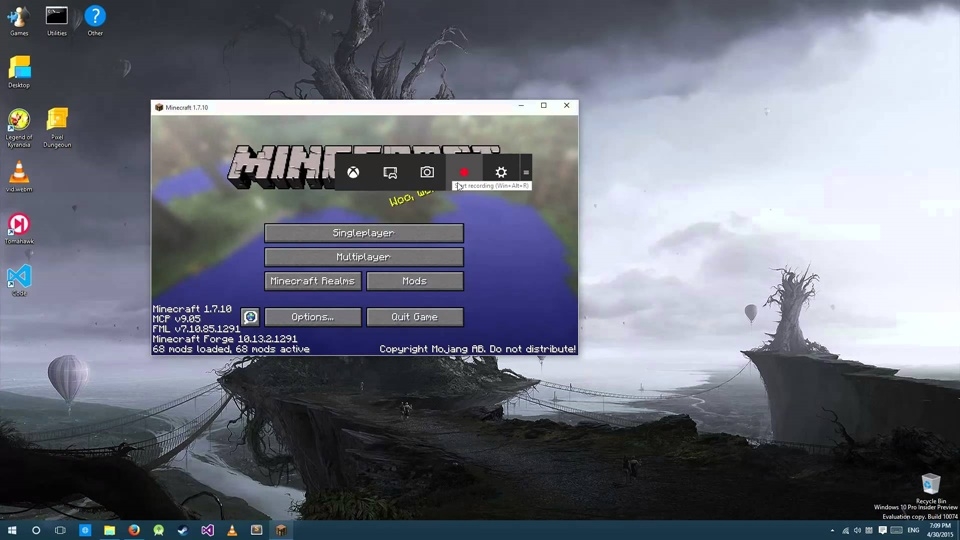Click the Multiplayer button
Viewport: 960px width, 540px height.
[364, 257]
